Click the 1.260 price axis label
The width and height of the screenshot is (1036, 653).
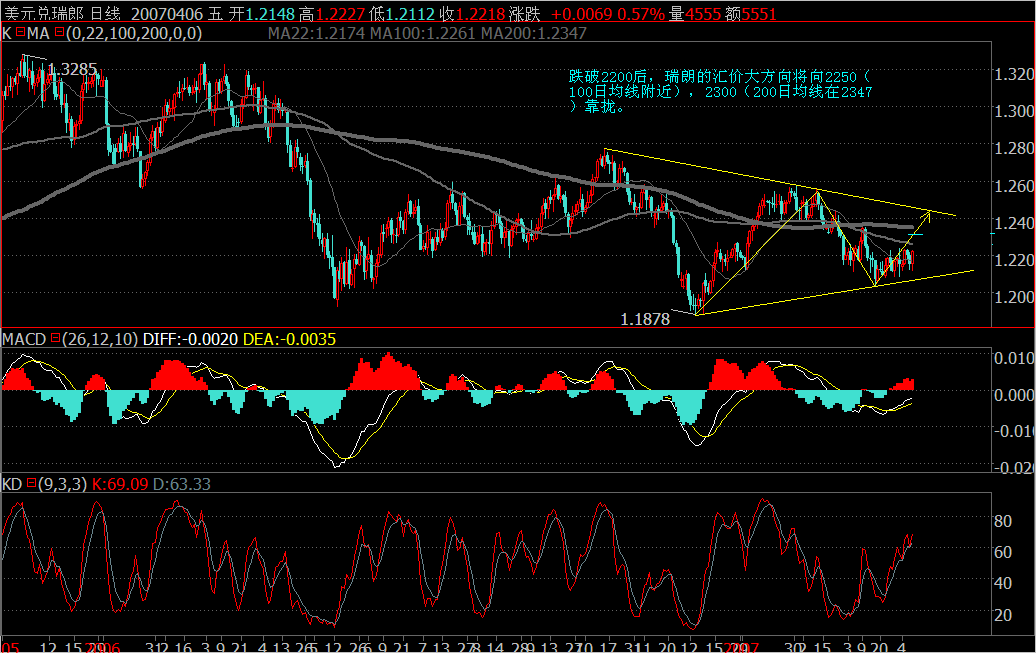1014,186
